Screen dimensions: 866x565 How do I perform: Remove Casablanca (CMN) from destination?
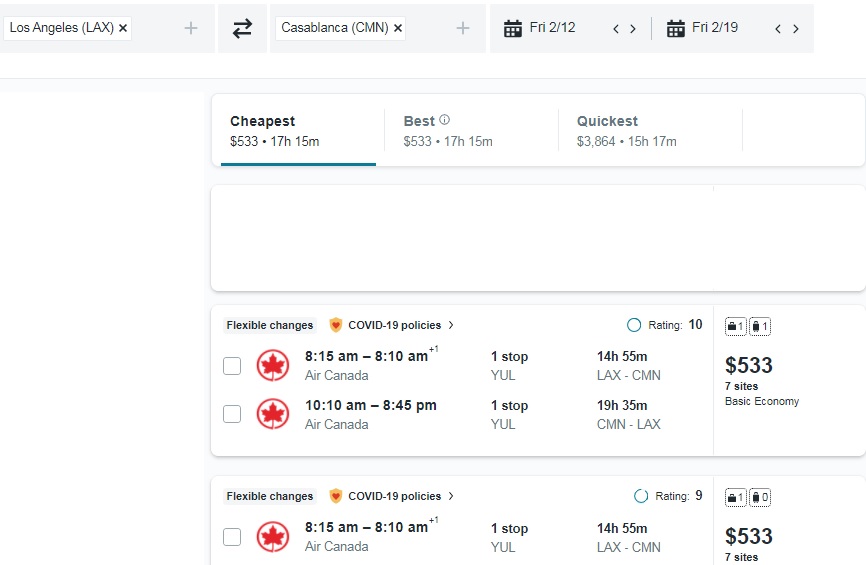(x=398, y=29)
